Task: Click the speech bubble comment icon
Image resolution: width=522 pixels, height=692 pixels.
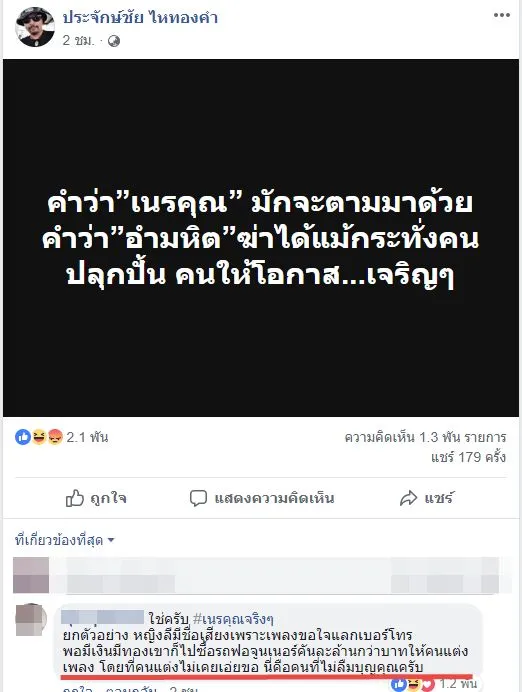Action: [198, 498]
